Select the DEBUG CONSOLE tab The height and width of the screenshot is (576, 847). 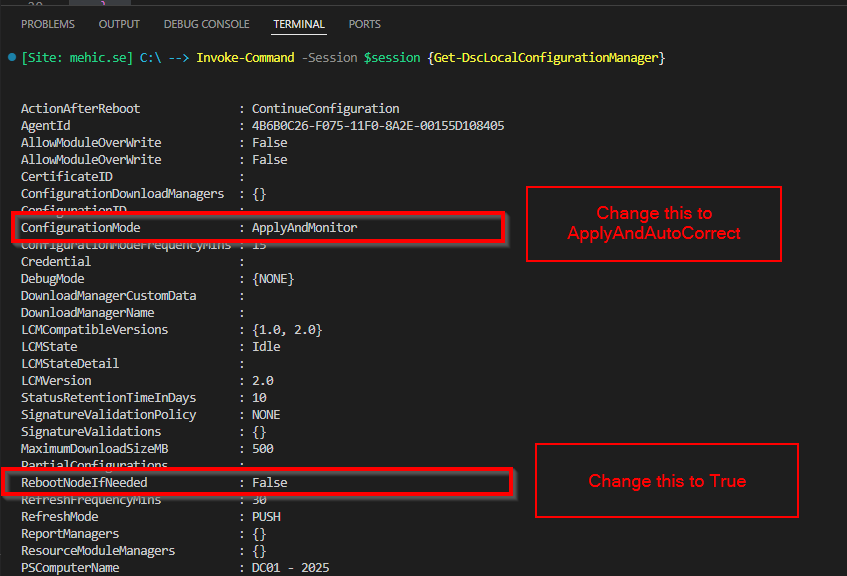pyautogui.click(x=206, y=24)
